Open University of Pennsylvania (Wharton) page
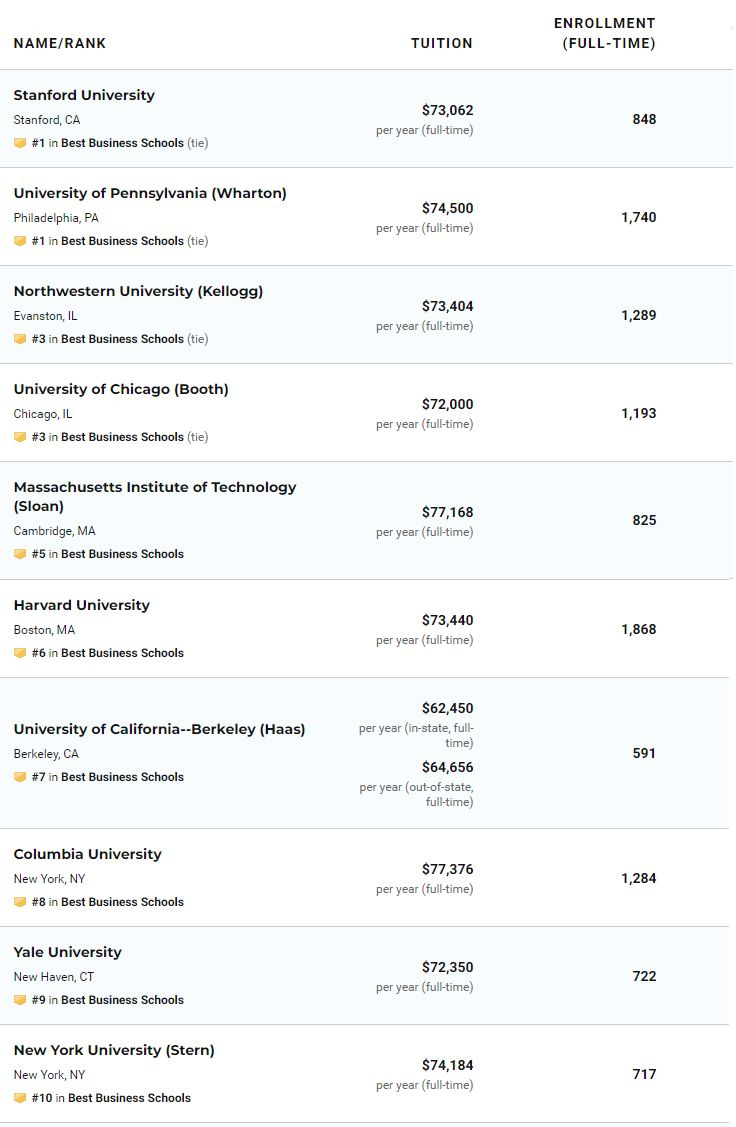The width and height of the screenshot is (736, 1127). 150,193
